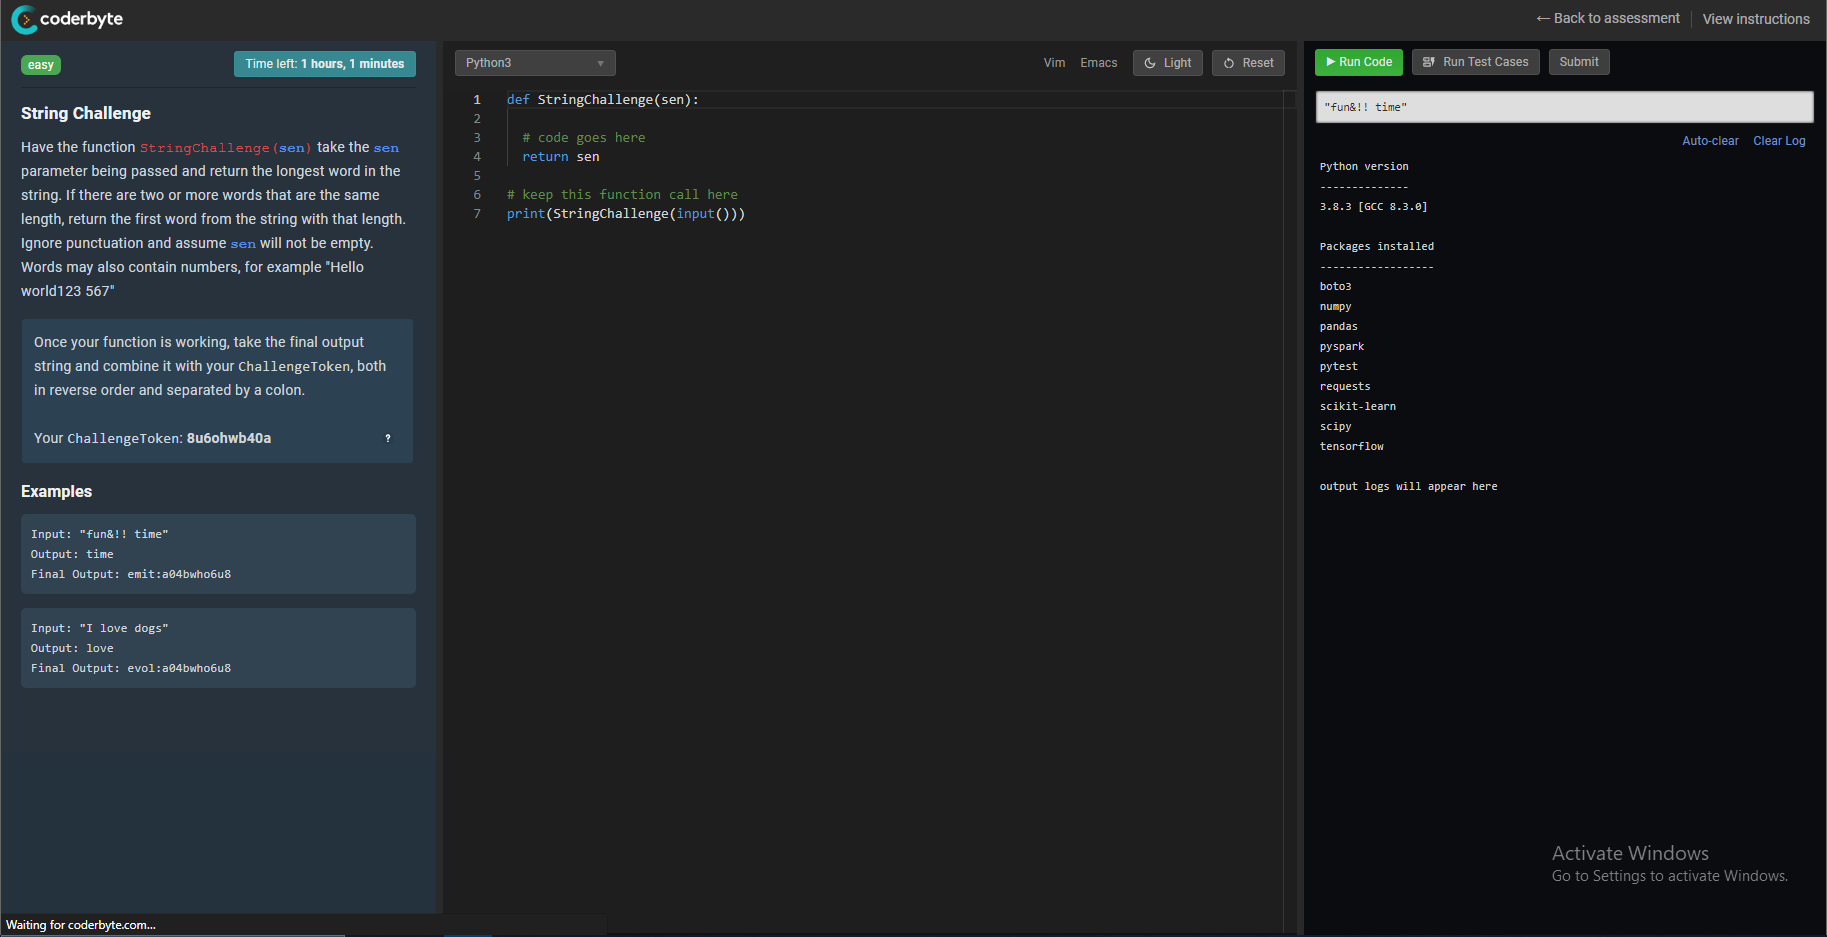1827x937 pixels.
Task: Click the dropdown arrow next to Python3
Action: click(x=601, y=62)
